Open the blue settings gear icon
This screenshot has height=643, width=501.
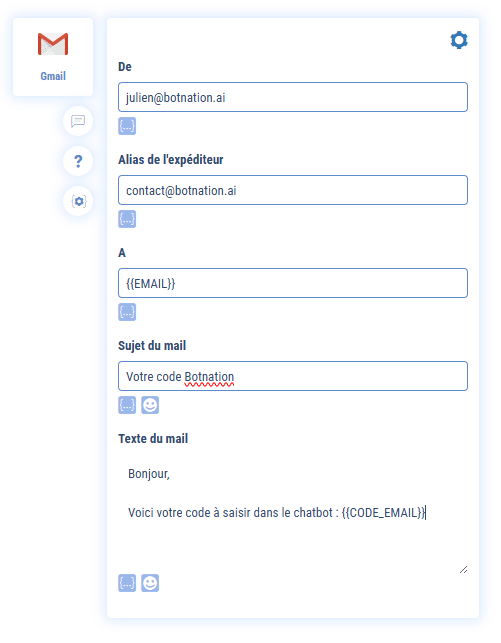pyautogui.click(x=459, y=40)
